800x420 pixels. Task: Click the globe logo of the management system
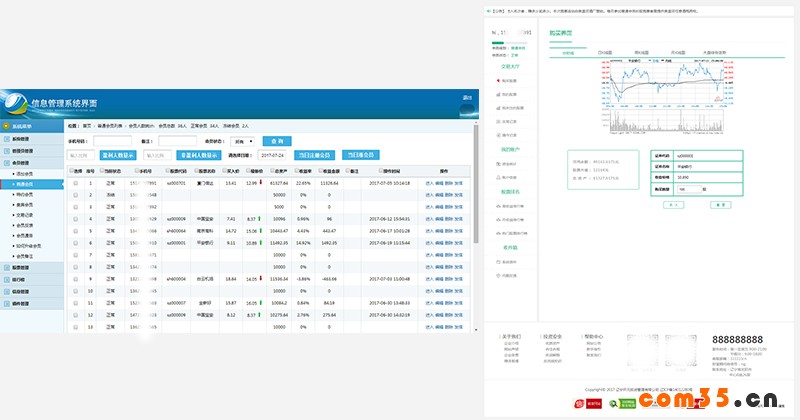point(17,102)
